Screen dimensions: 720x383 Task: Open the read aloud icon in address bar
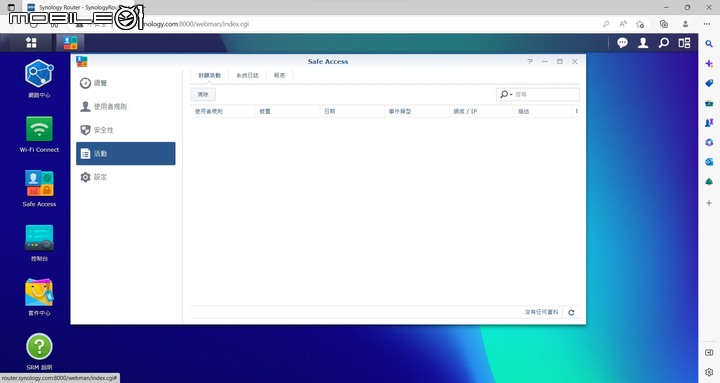pyautogui.click(x=623, y=24)
